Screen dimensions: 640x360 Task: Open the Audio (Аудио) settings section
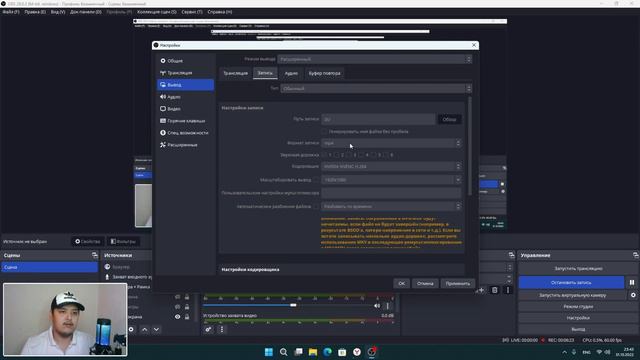[x=185, y=97]
